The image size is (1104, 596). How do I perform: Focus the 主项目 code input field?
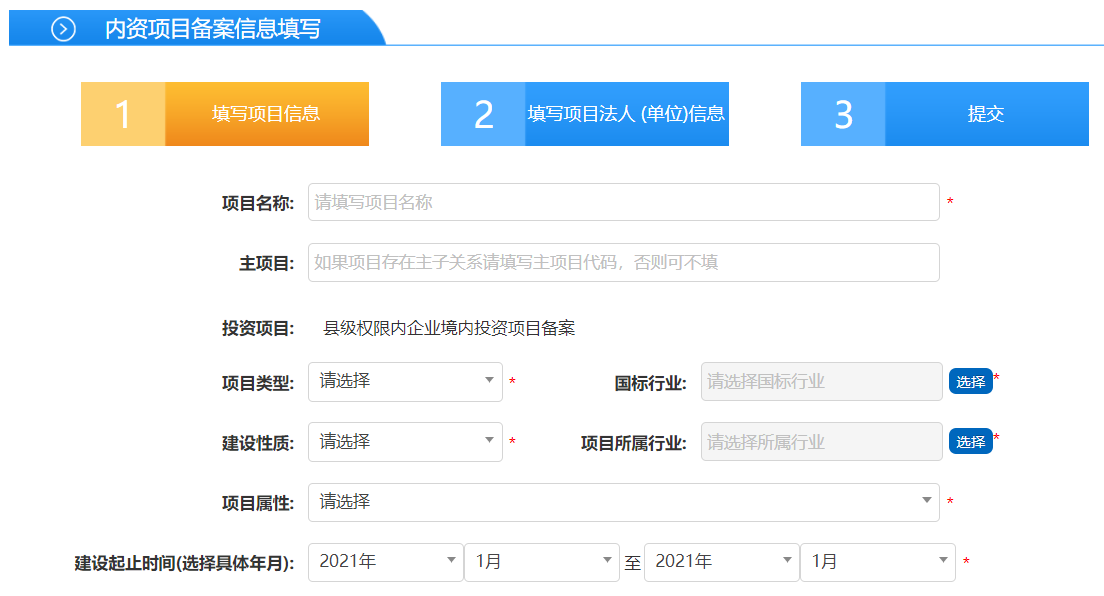point(623,263)
